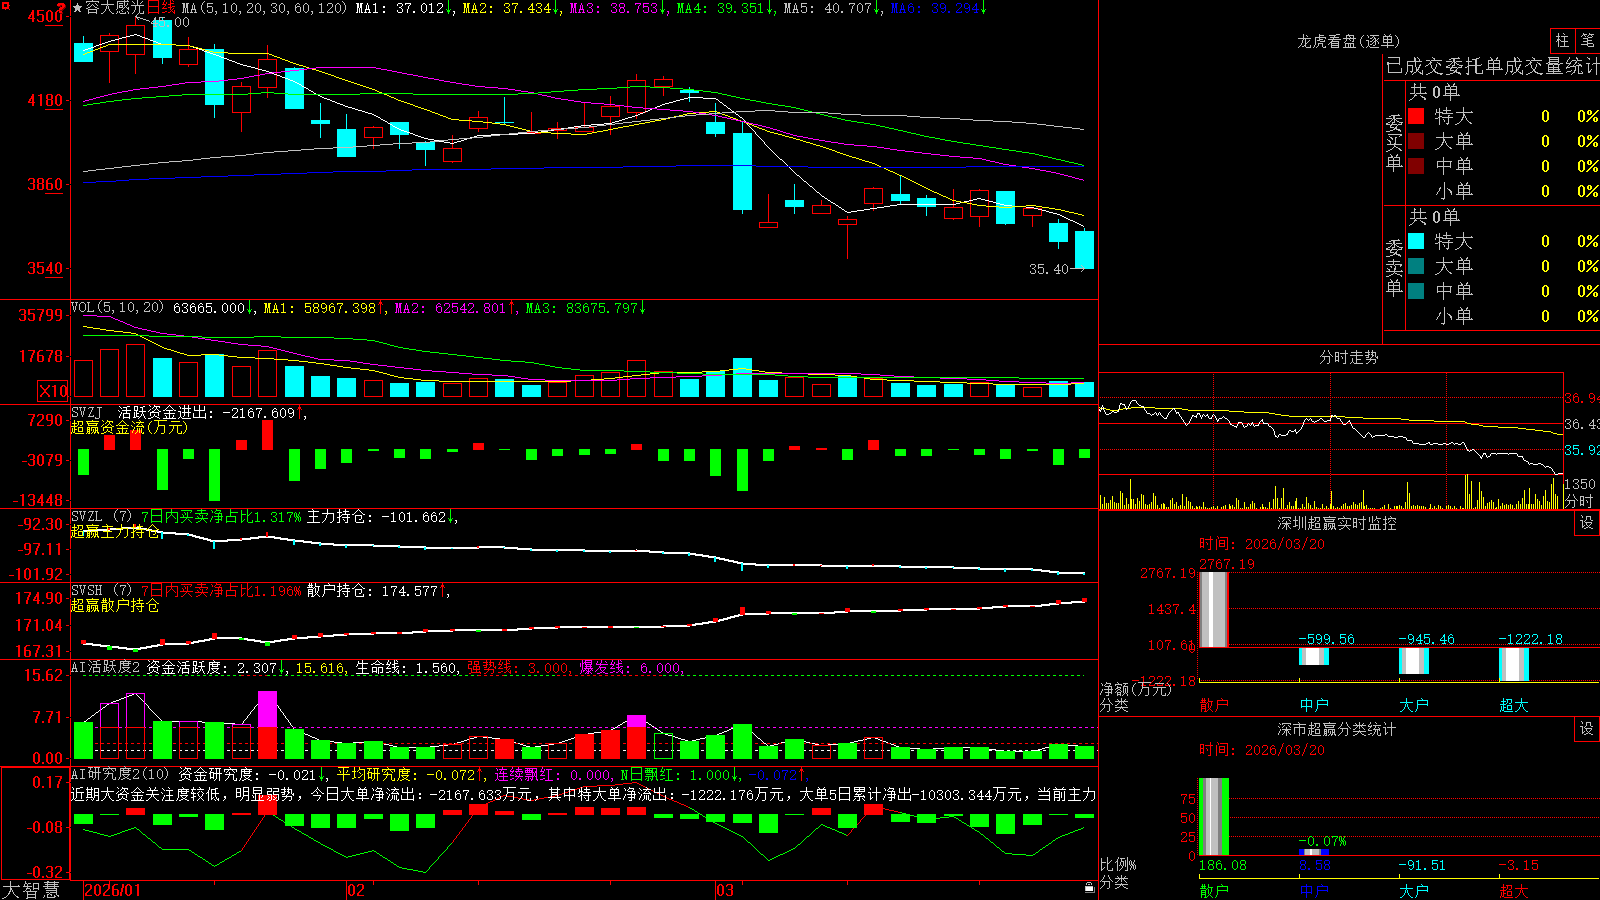
Task: Click the 分时走势 panel title
Action: click(x=1348, y=357)
